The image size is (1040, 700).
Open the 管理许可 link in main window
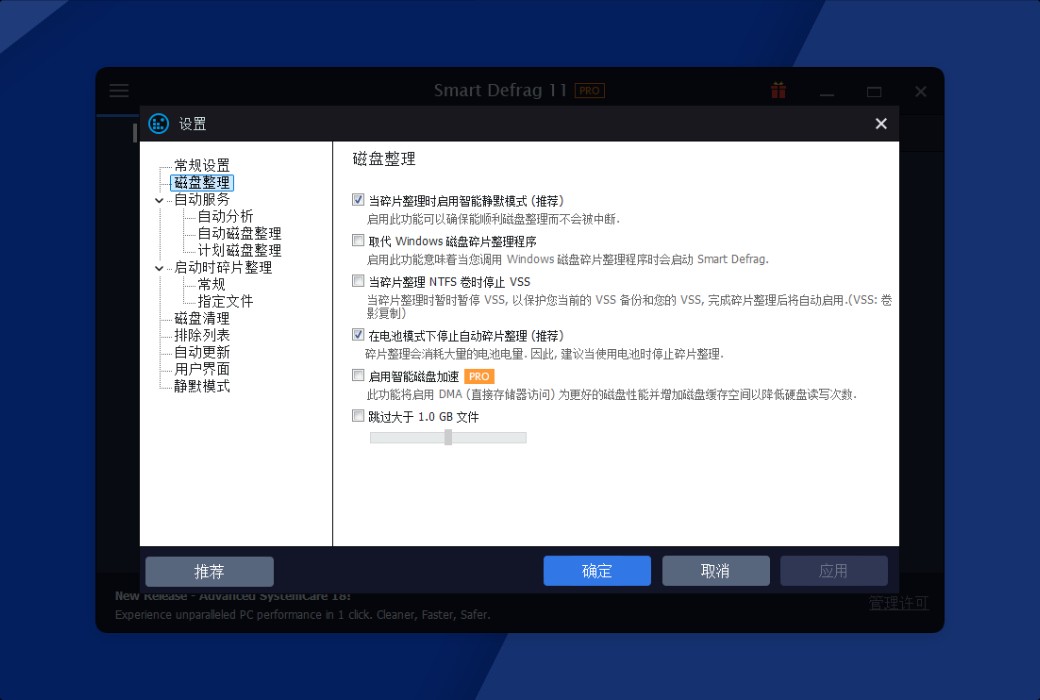[899, 603]
